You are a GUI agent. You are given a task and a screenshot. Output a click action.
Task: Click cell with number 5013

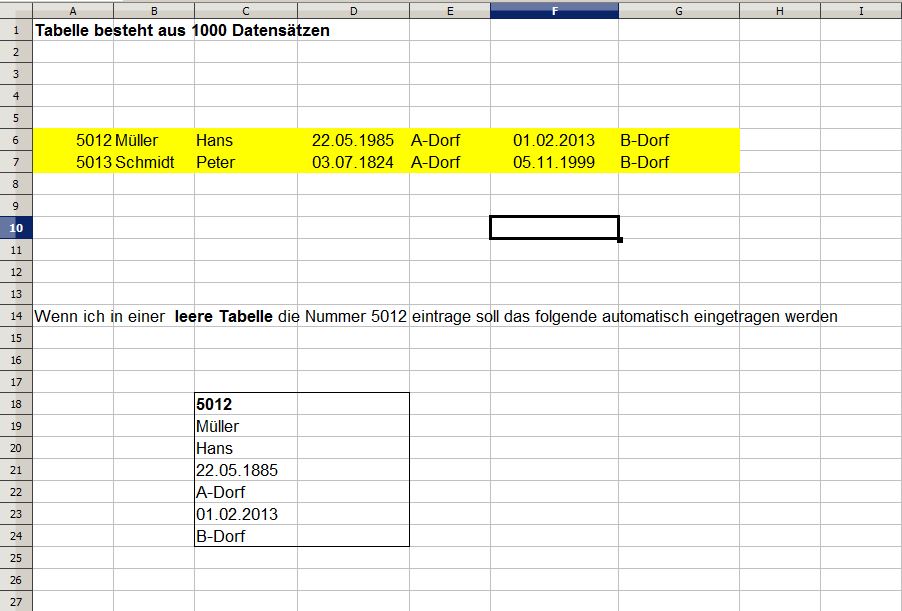[73, 162]
